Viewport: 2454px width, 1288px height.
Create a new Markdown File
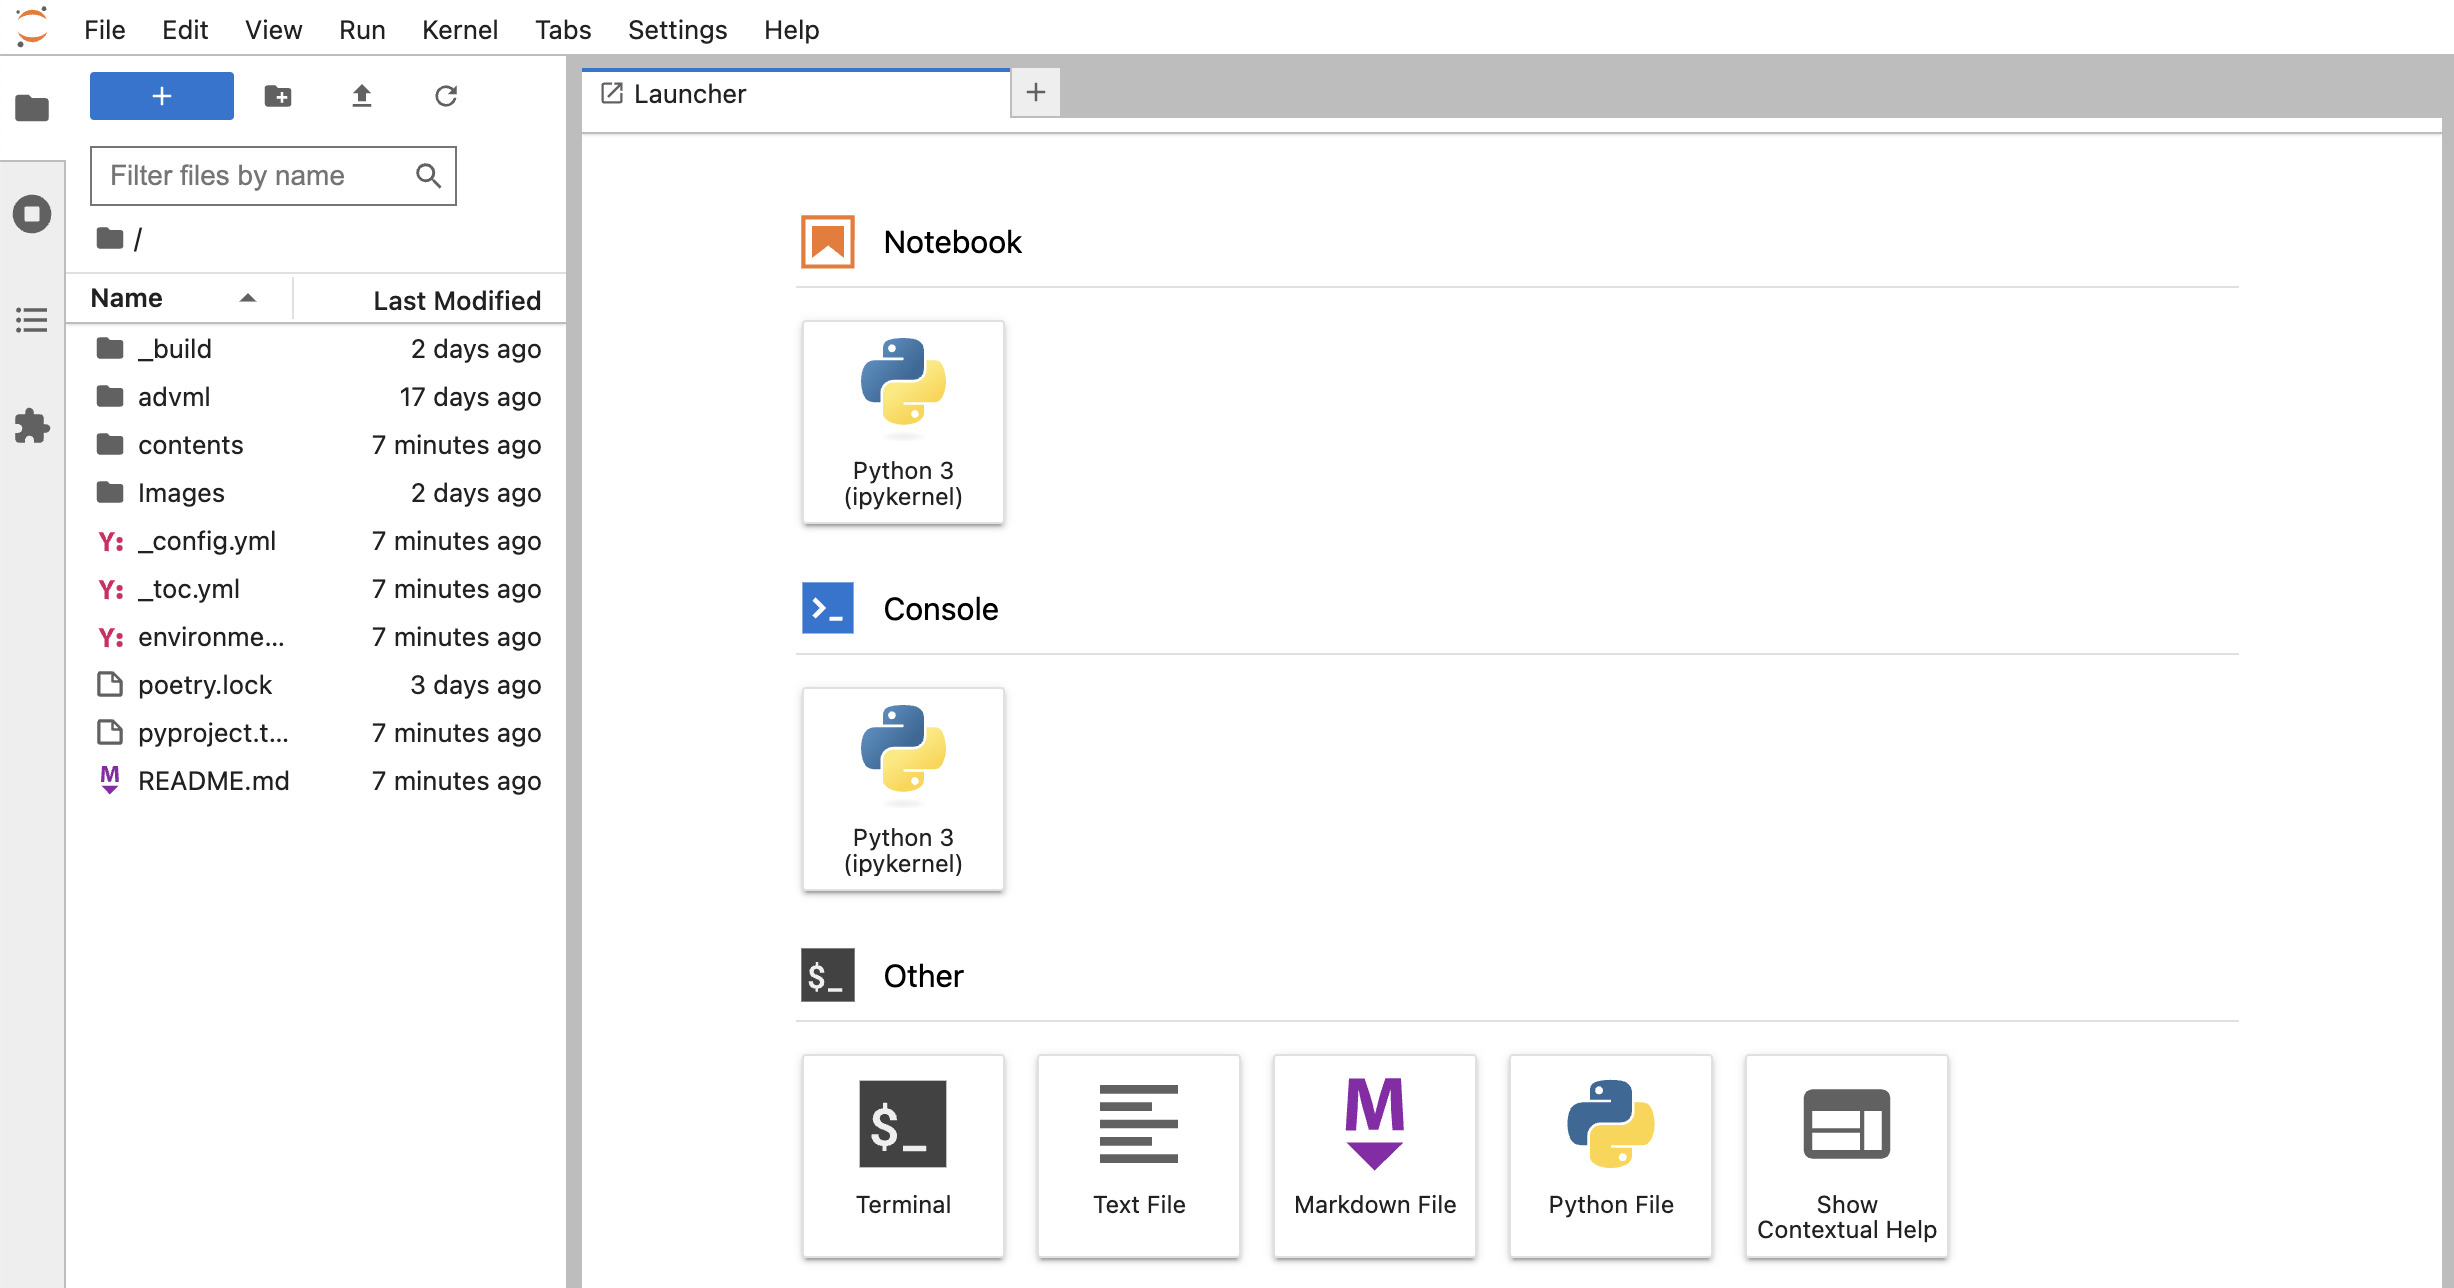[x=1375, y=1156]
